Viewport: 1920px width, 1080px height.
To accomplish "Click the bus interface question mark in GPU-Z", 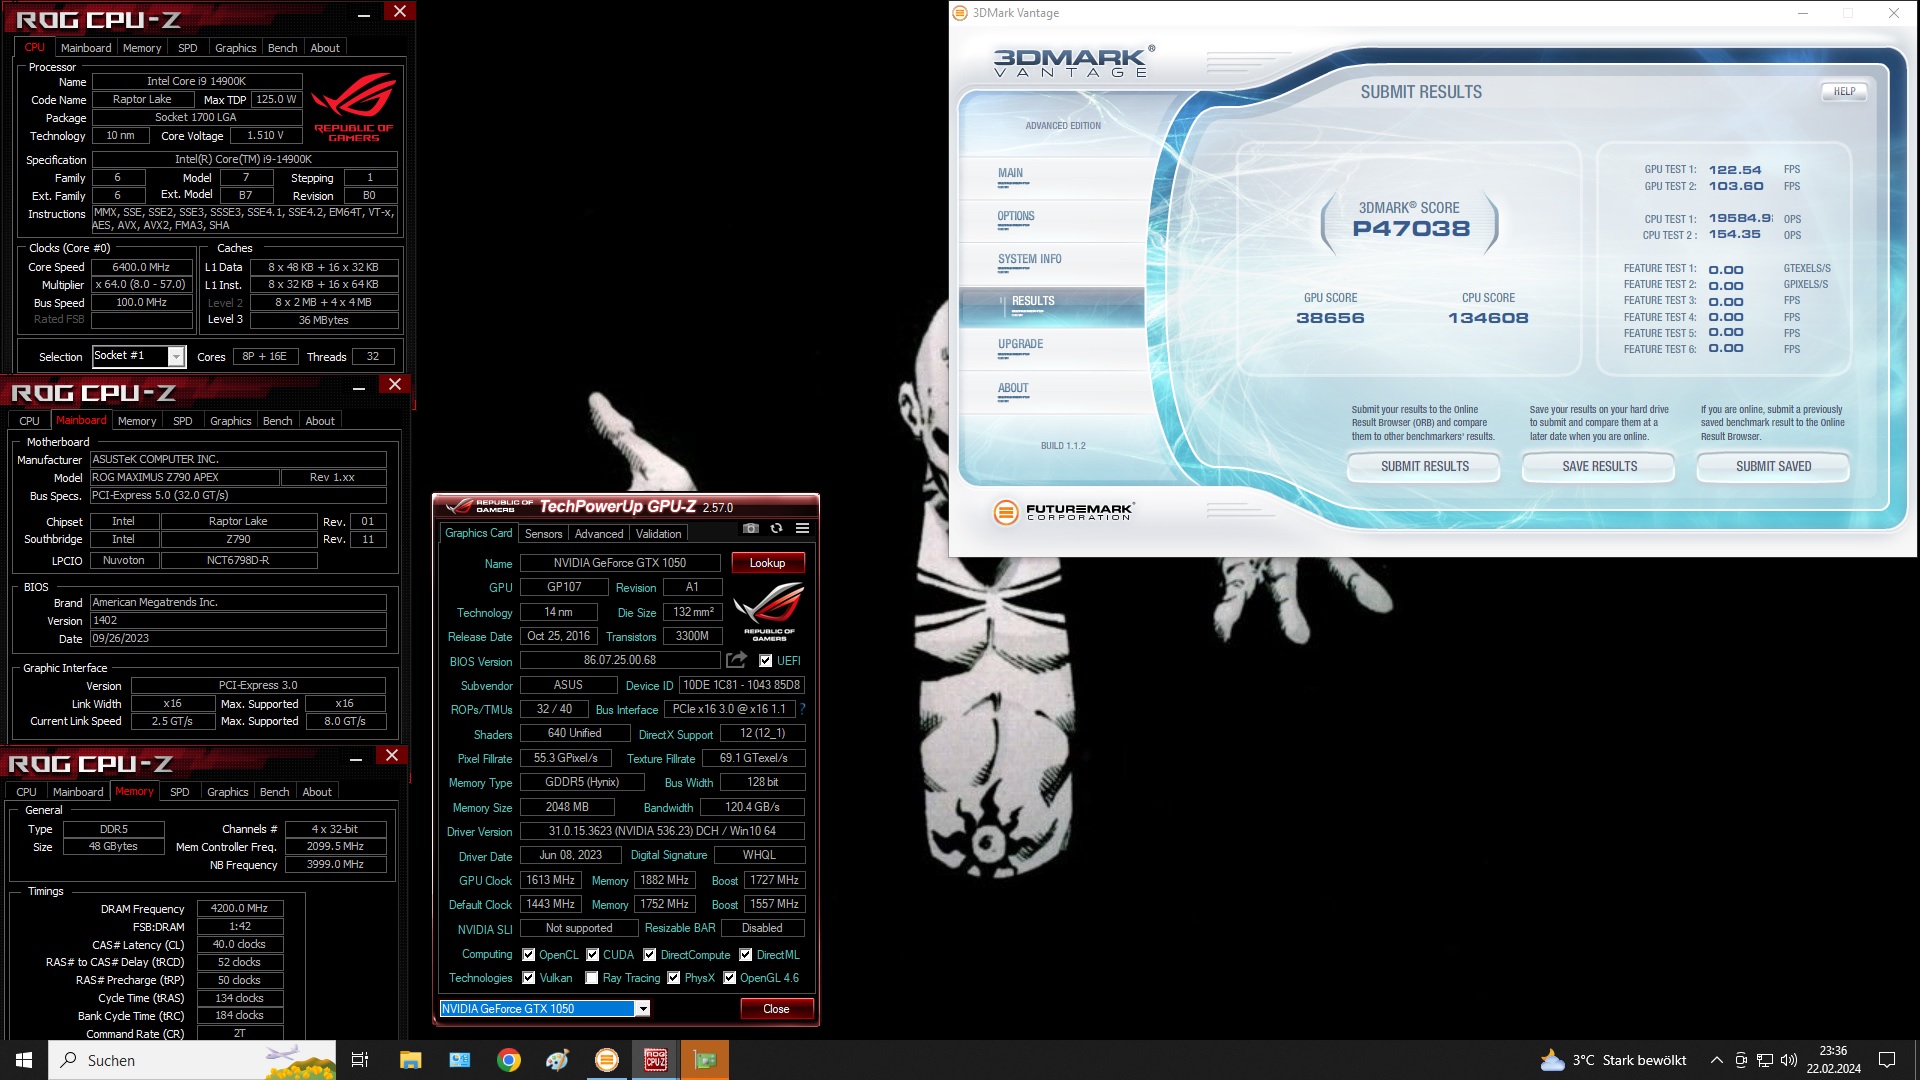I will coord(802,709).
